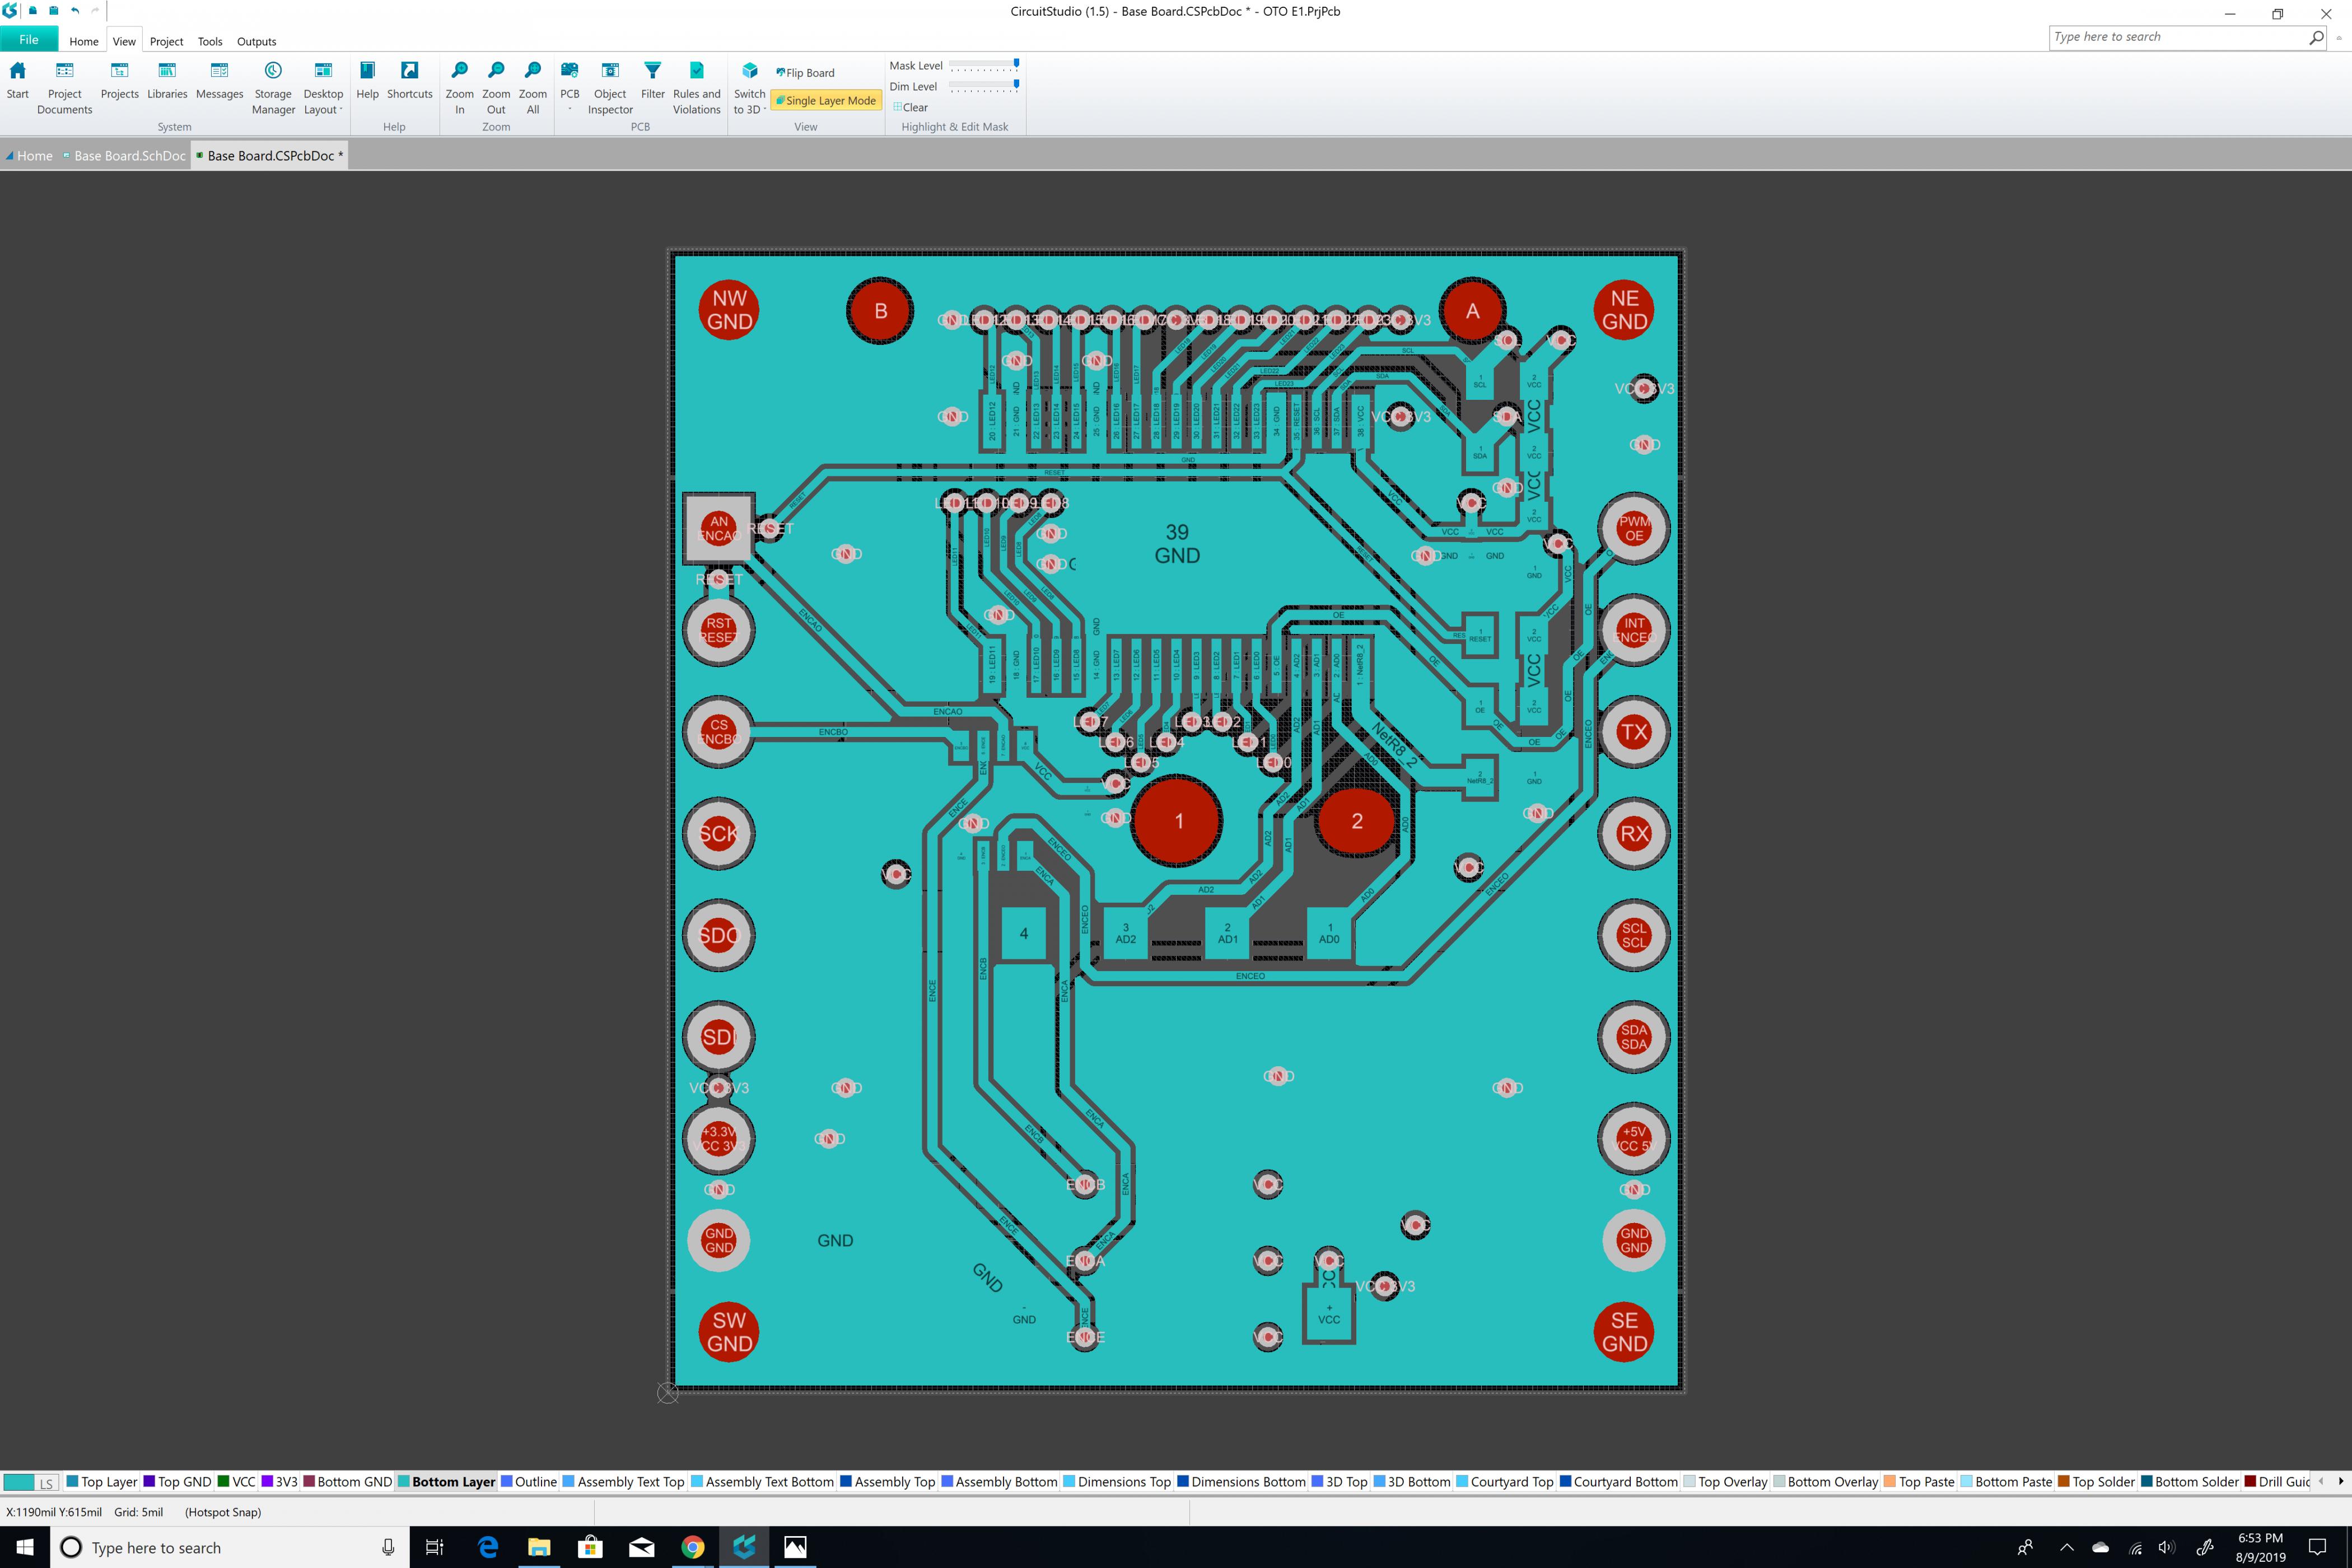Open the Tools ribbon tab
Viewport: 2352px width, 1568px height.
[210, 41]
